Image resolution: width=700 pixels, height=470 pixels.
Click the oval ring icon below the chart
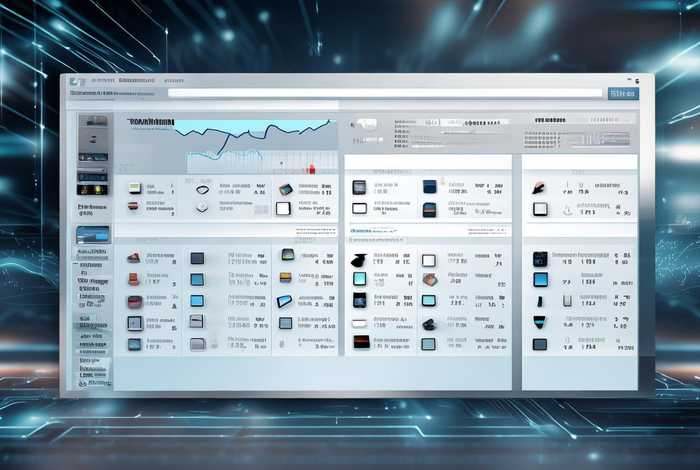click(x=201, y=188)
